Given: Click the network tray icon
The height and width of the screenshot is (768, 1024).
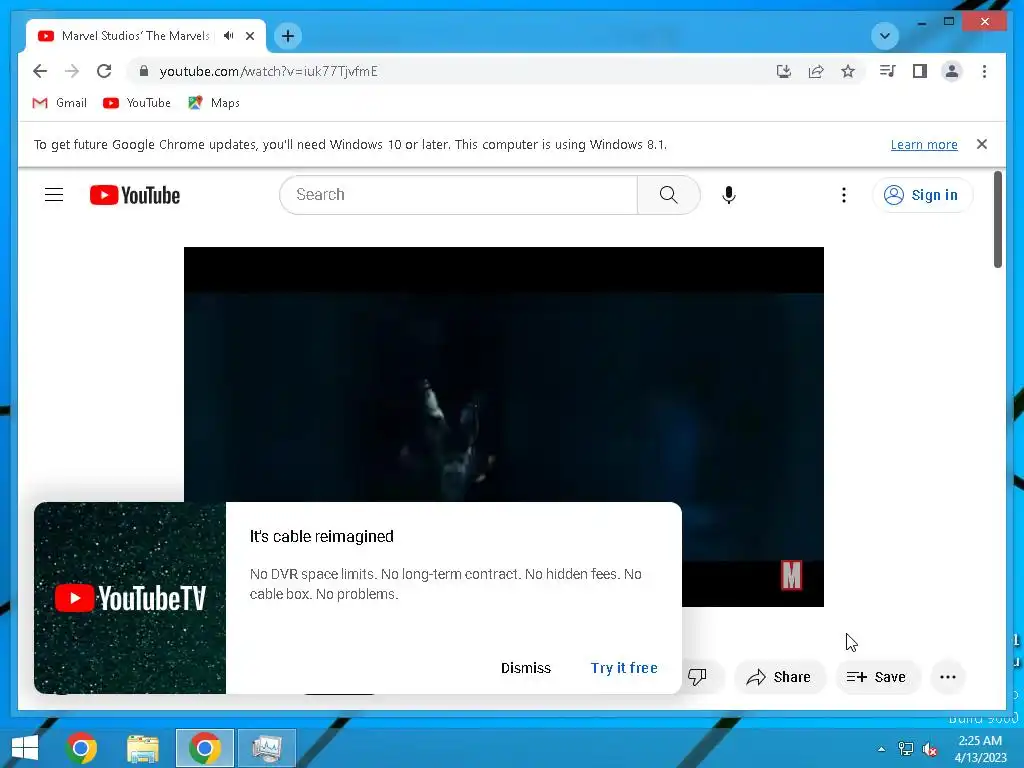Looking at the screenshot, I should (906, 749).
